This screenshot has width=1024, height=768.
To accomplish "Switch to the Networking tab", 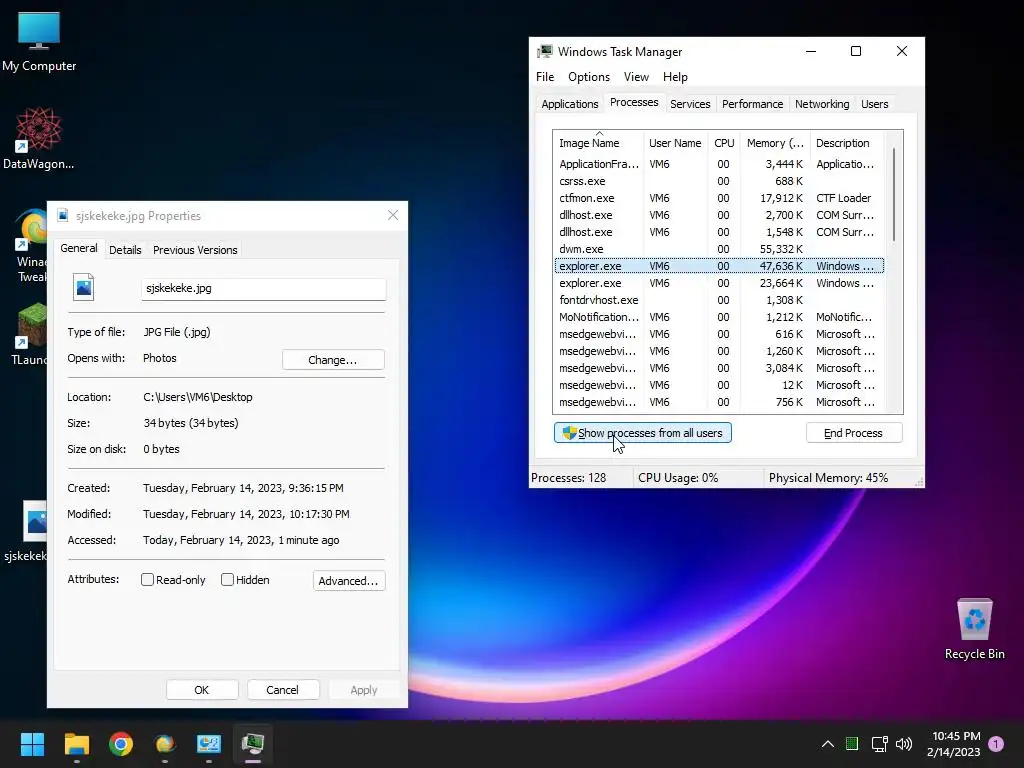I will [x=822, y=104].
